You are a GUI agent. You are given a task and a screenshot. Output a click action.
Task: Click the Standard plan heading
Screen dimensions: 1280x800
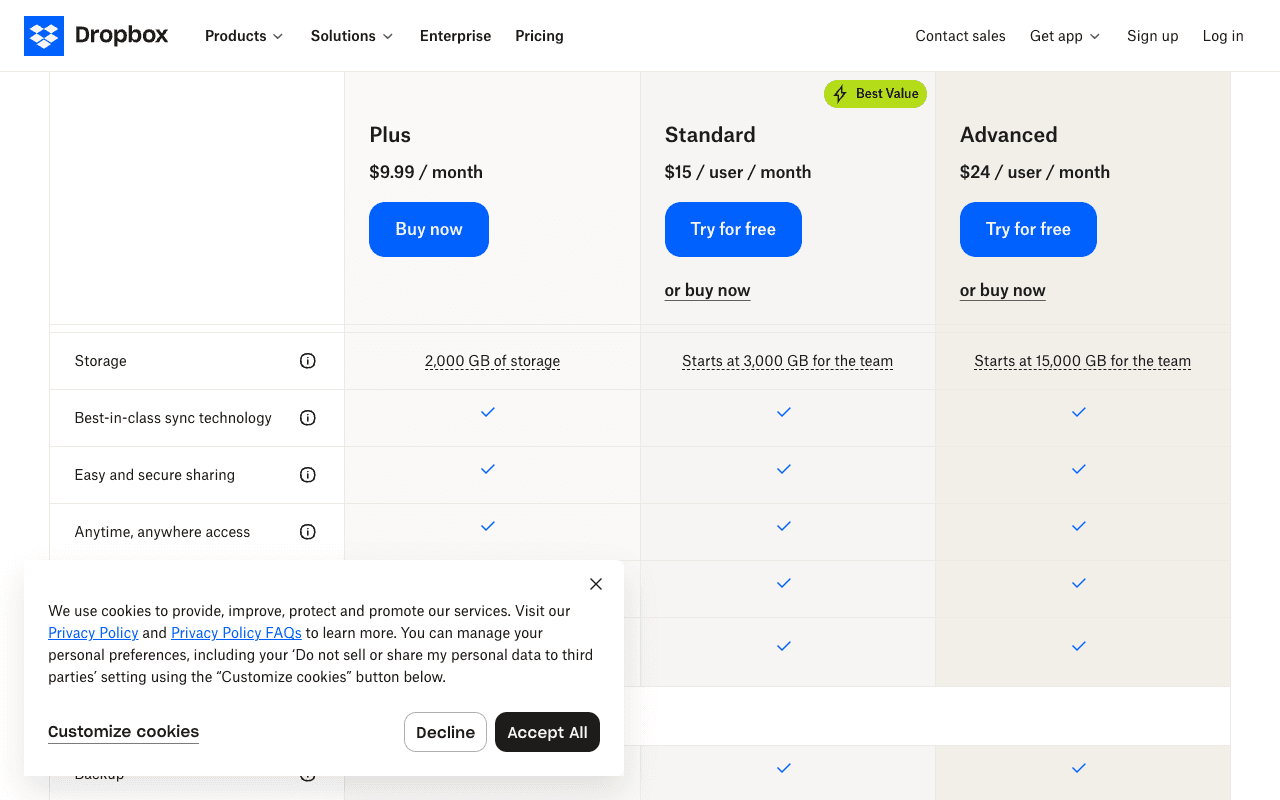(x=710, y=135)
